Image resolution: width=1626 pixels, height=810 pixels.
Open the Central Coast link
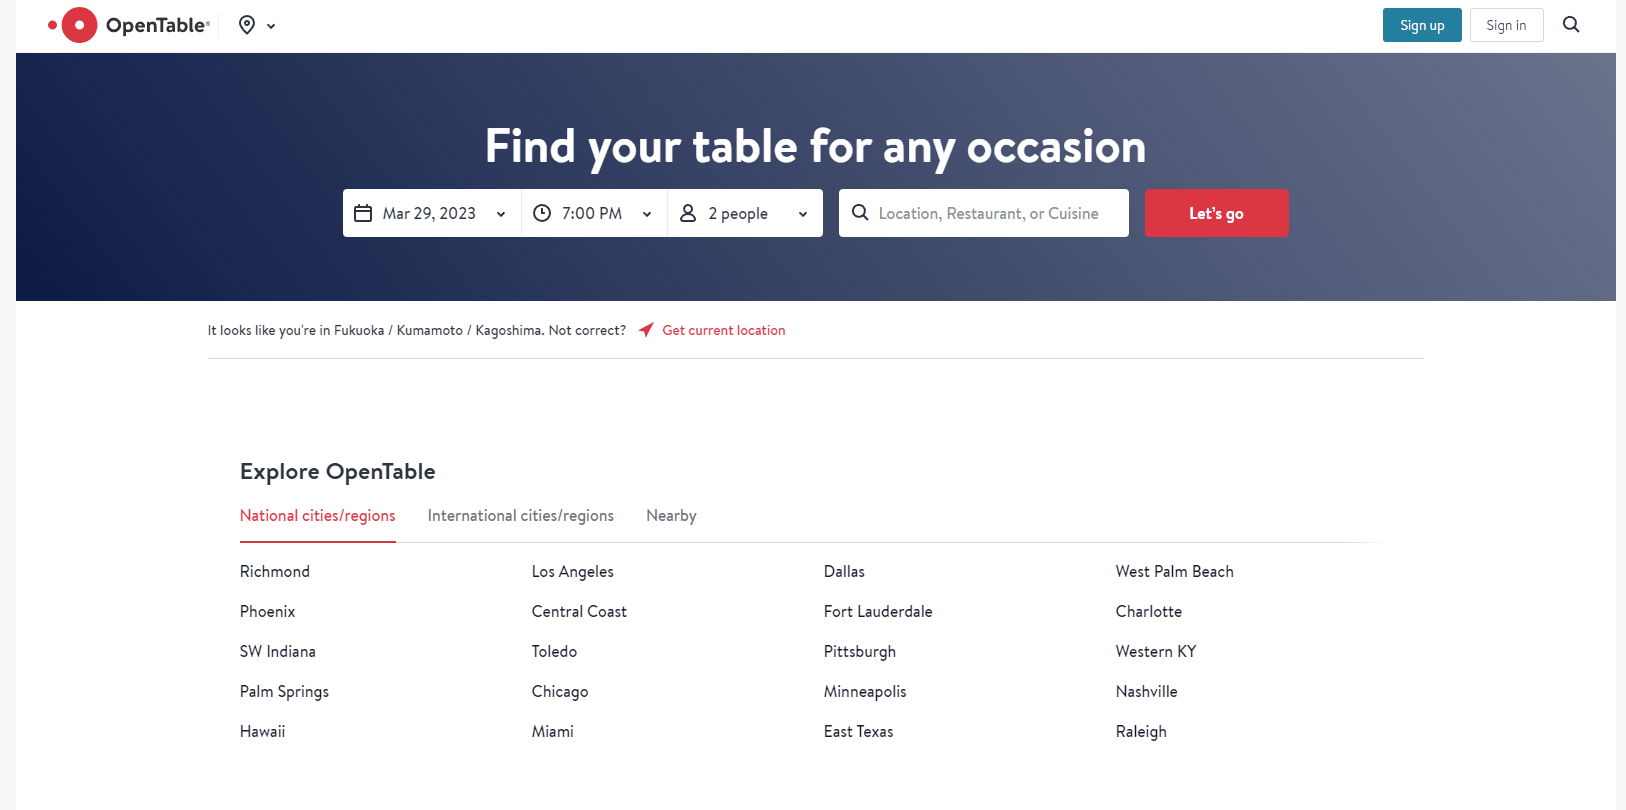[x=579, y=611]
